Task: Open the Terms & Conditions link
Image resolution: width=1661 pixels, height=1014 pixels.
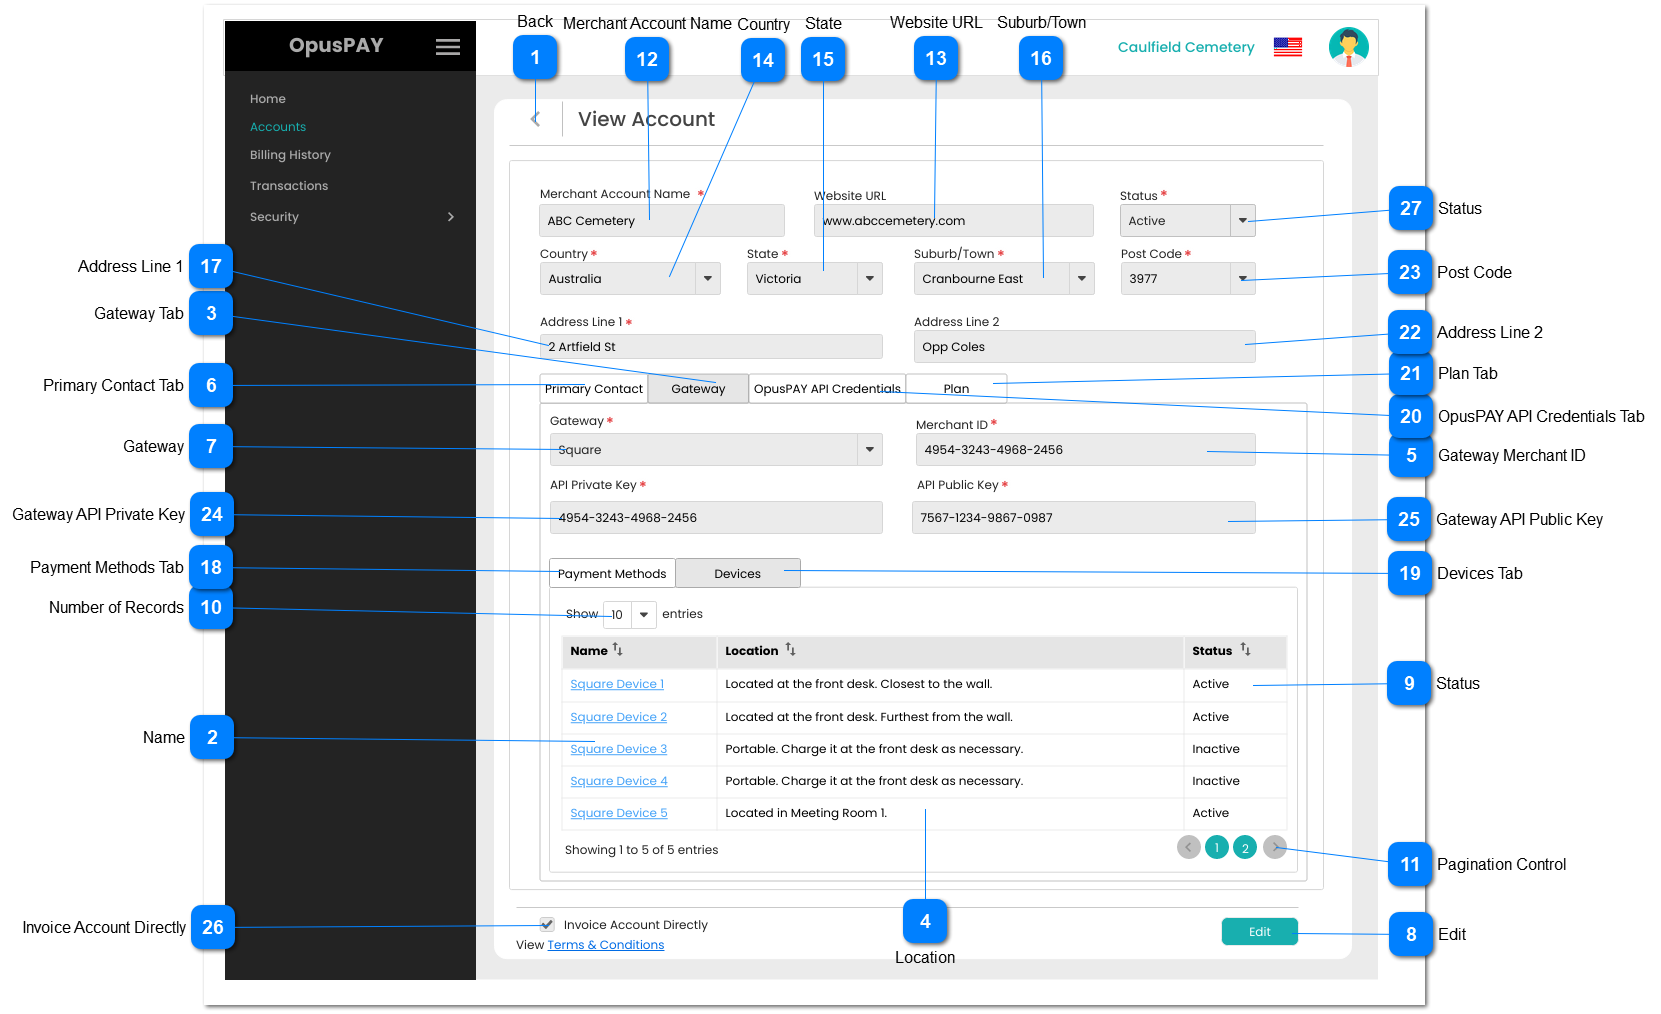Action: pyautogui.click(x=605, y=945)
